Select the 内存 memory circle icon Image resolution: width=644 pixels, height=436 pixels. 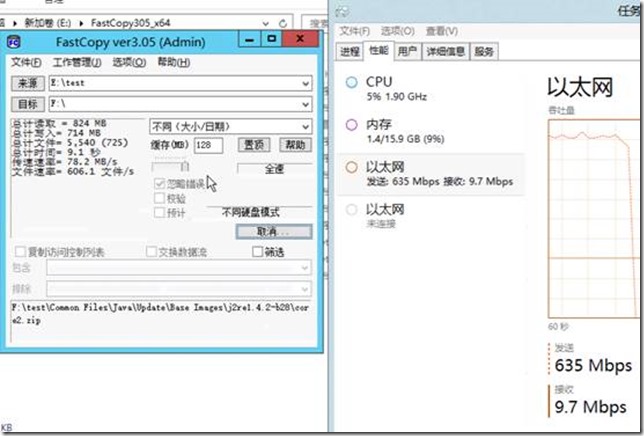pos(352,125)
